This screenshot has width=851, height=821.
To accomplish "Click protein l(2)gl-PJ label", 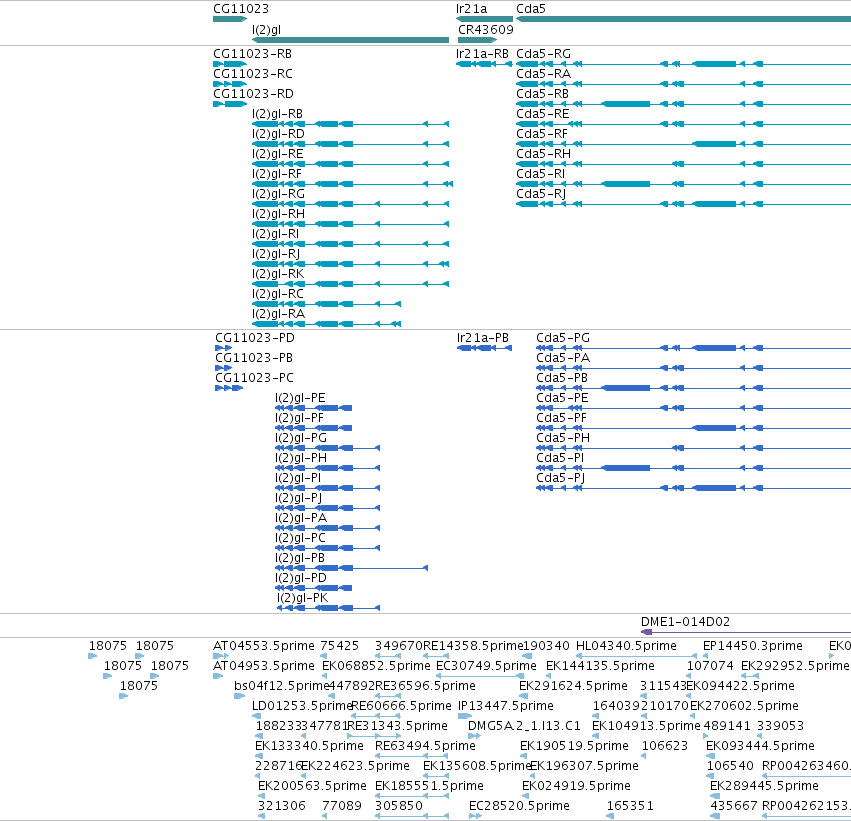I will pyautogui.click(x=299, y=498).
